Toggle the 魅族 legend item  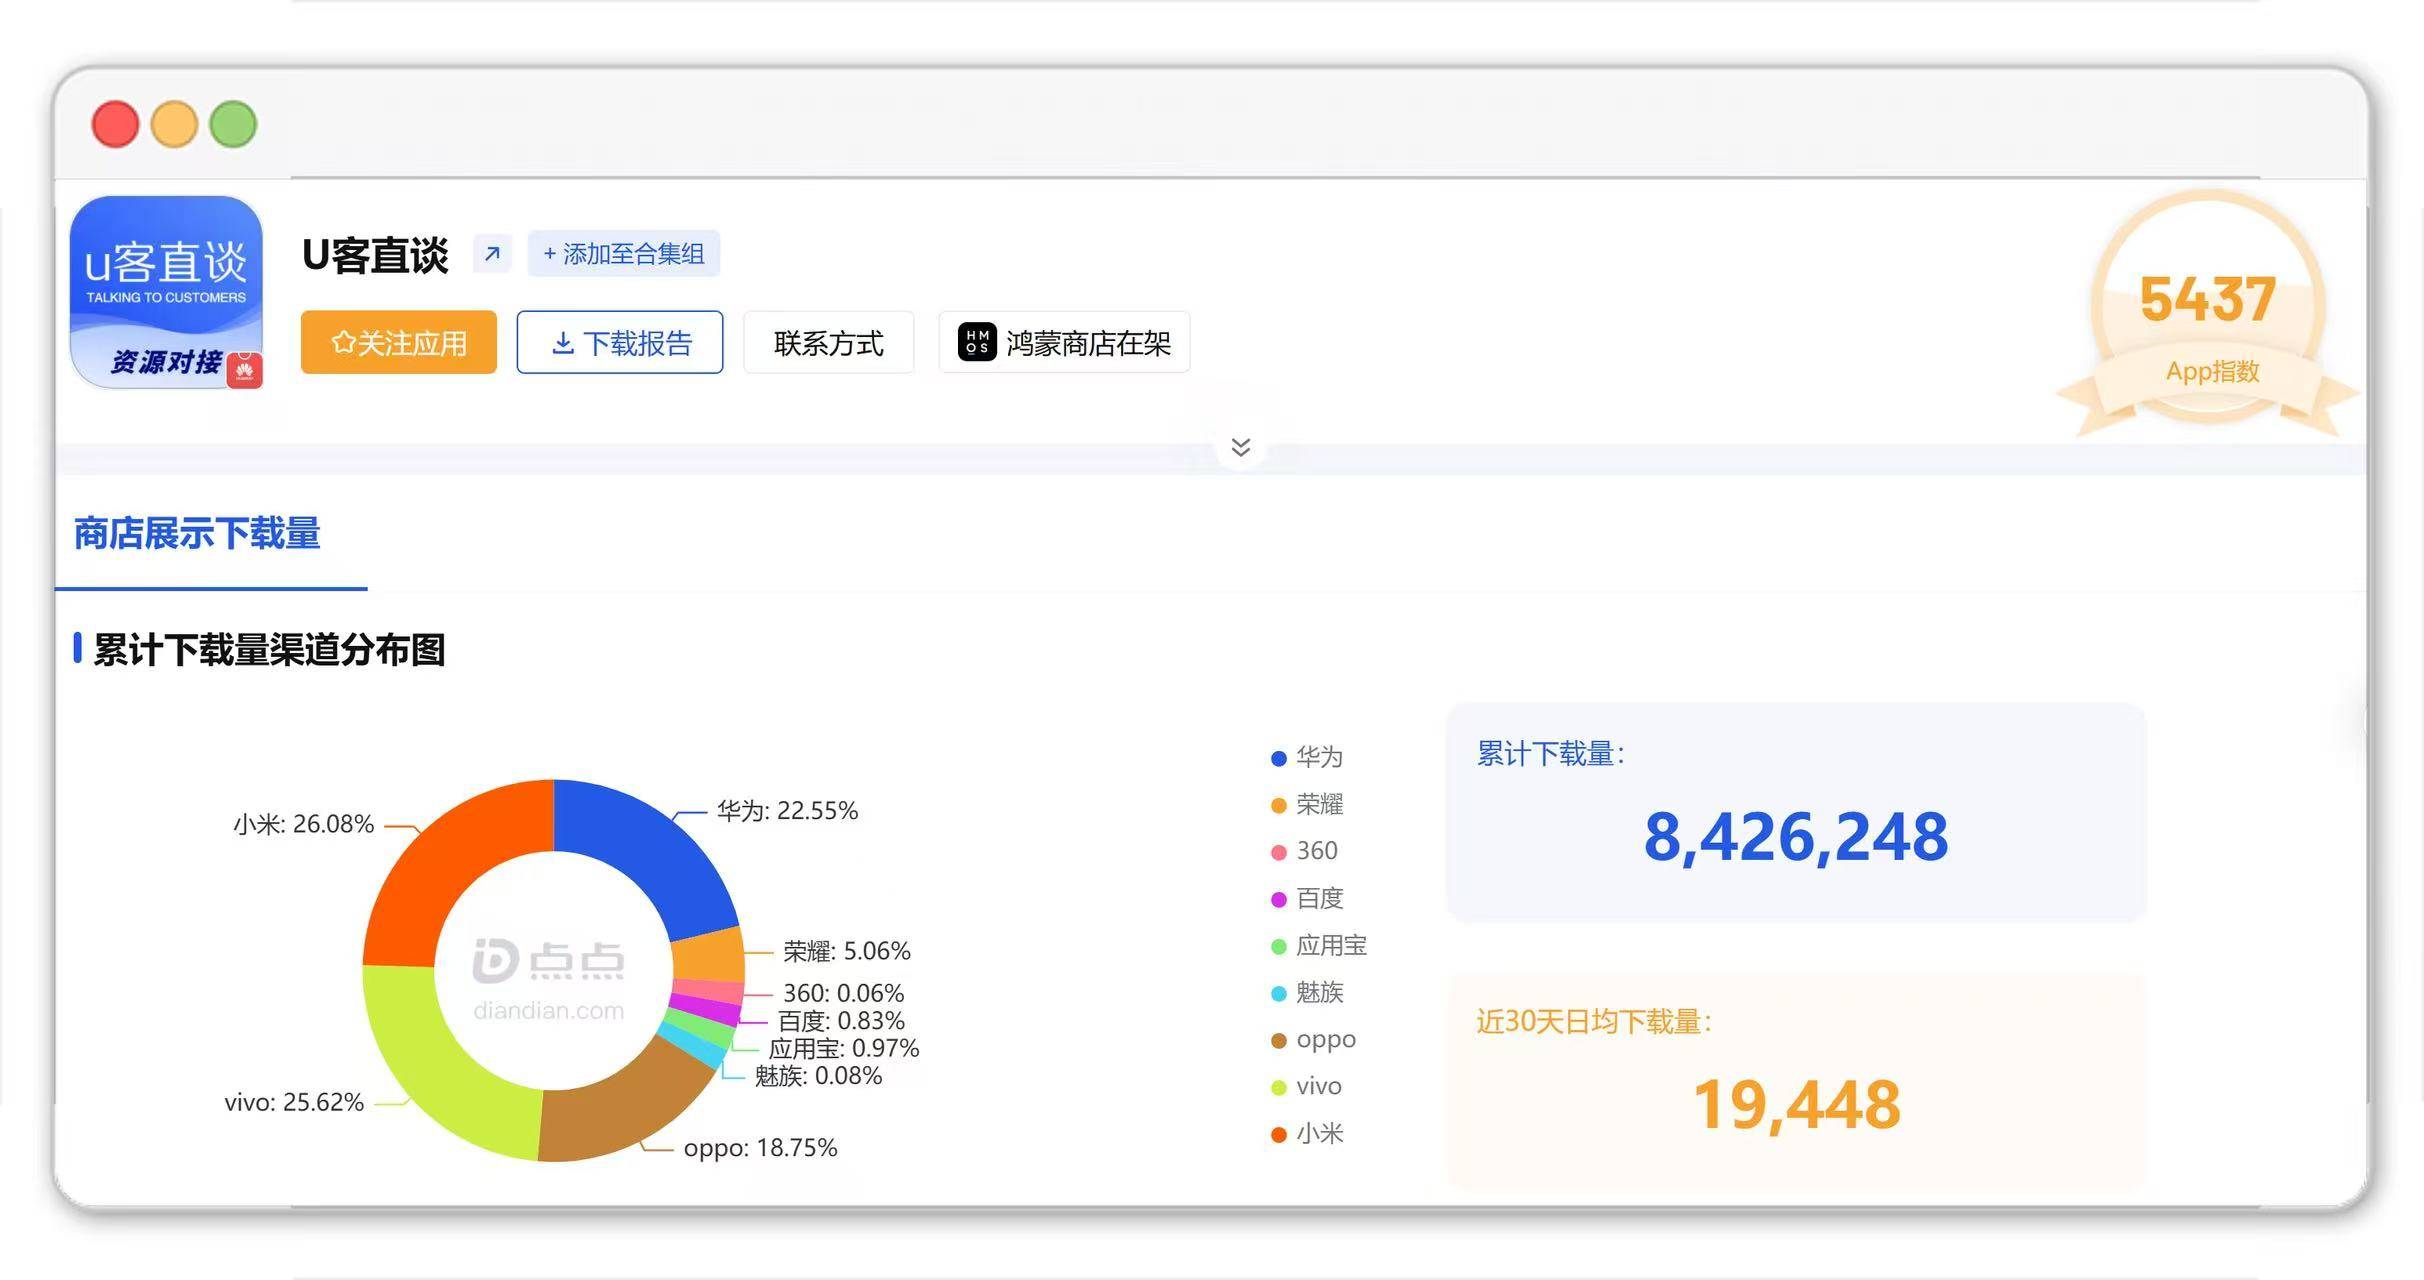pos(1307,992)
